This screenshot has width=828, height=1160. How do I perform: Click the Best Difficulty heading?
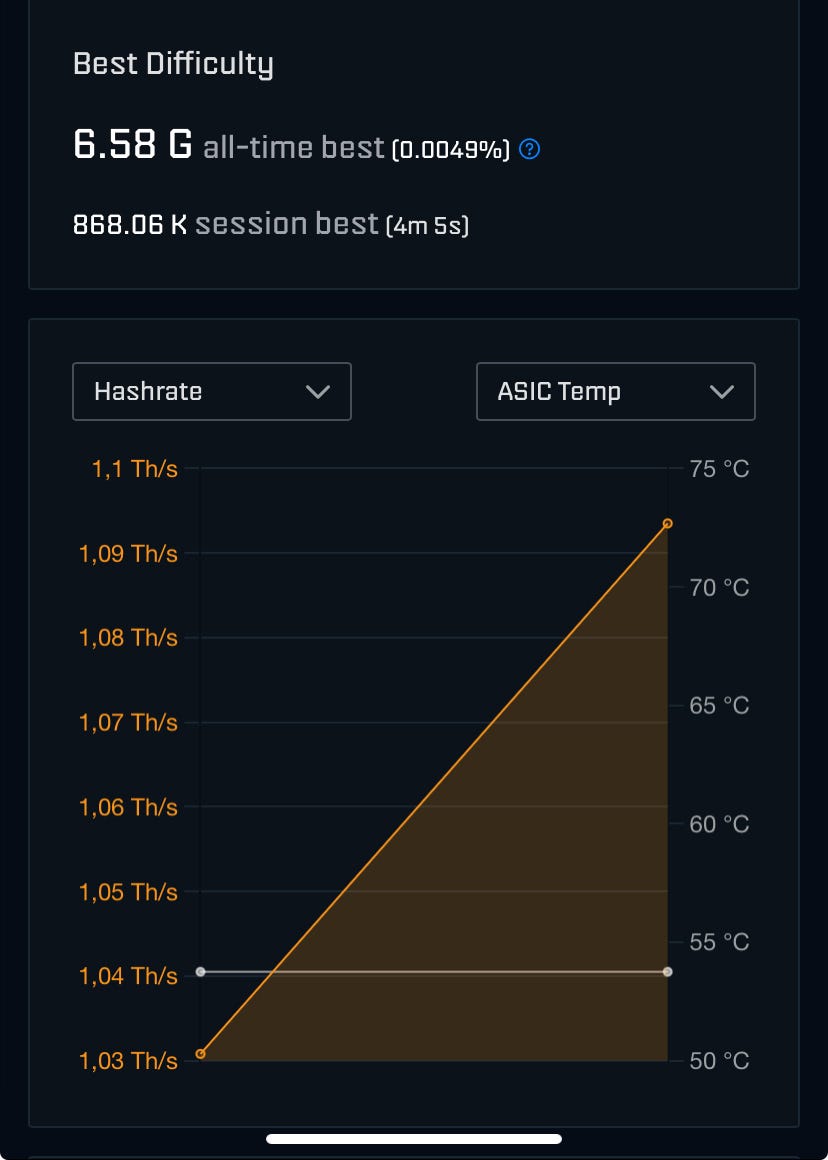[173, 65]
